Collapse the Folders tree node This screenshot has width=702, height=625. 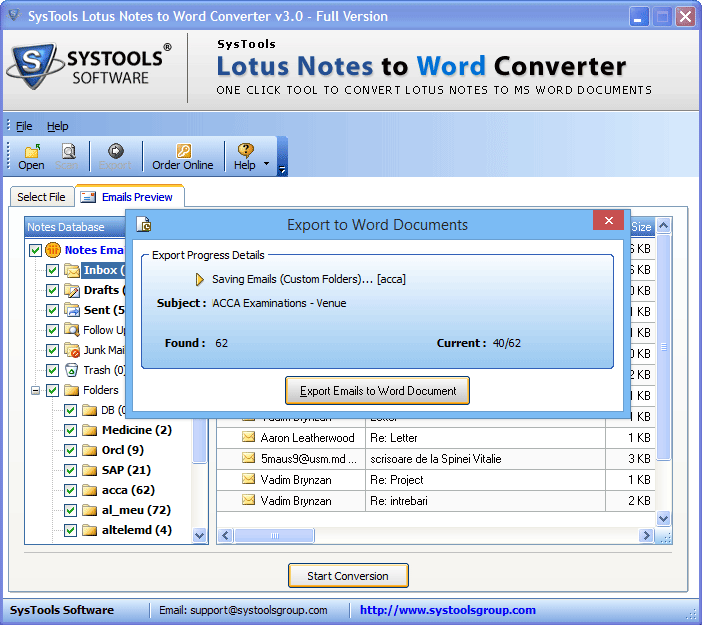(36, 390)
